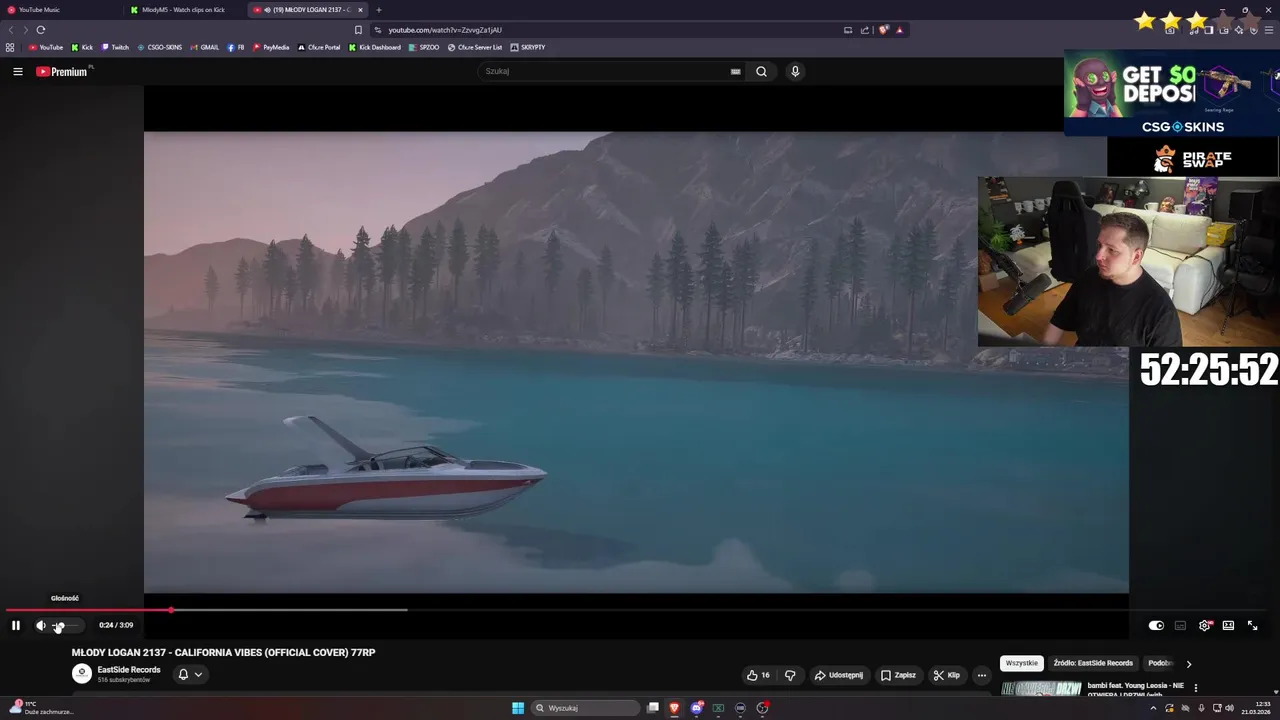Dislike the video with thumbs-down button

tap(790, 675)
